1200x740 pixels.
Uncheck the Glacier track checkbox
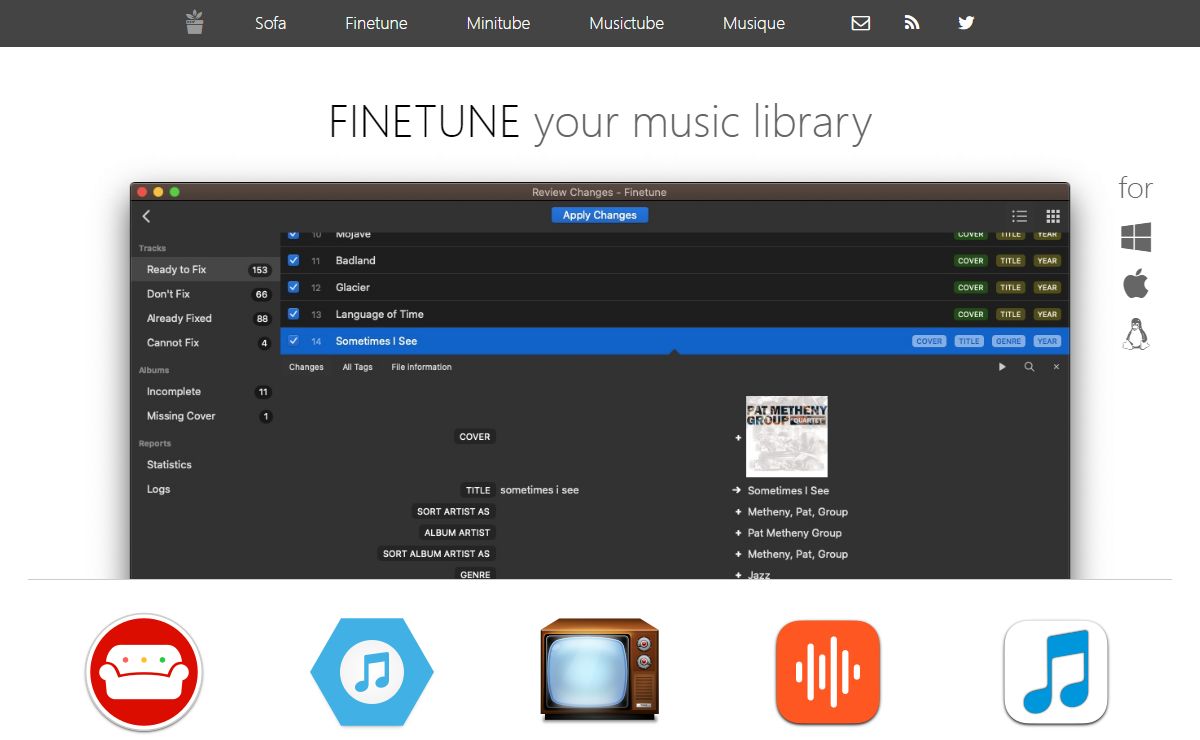click(x=293, y=287)
